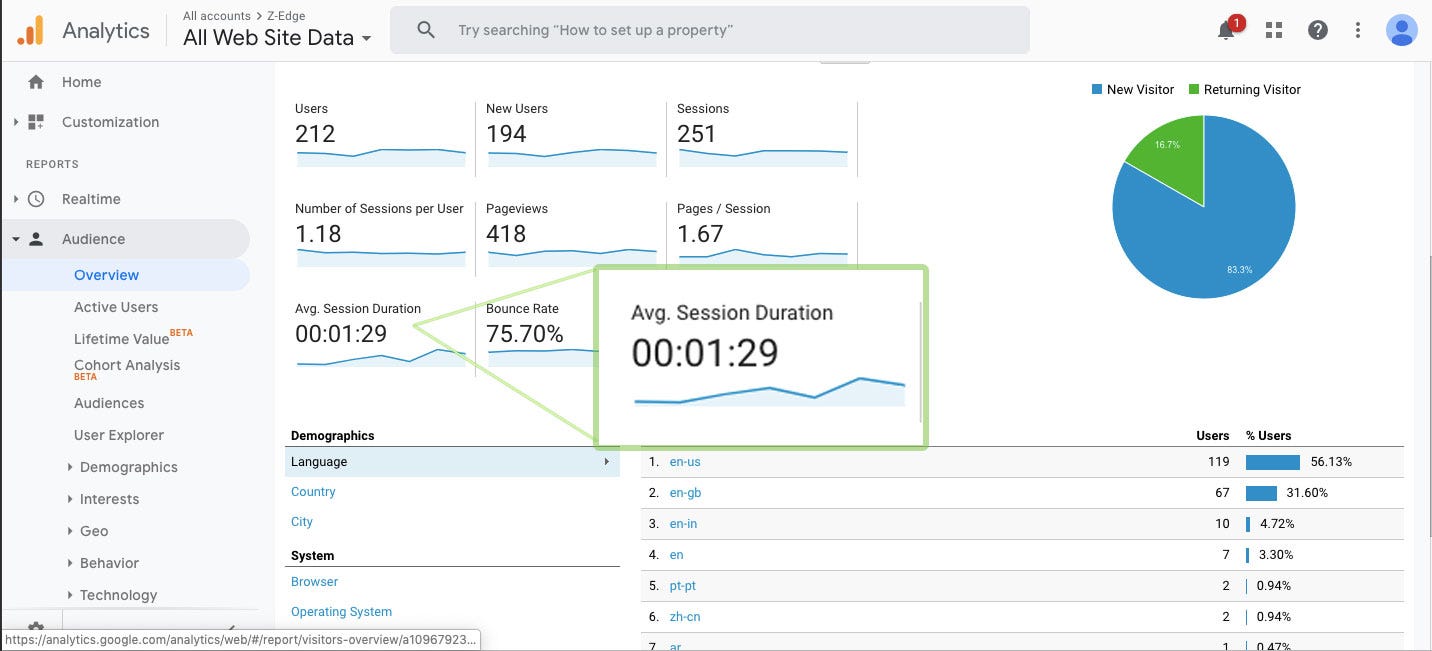1432x651 pixels.
Task: Open the Google apps grid
Action: [x=1273, y=30]
